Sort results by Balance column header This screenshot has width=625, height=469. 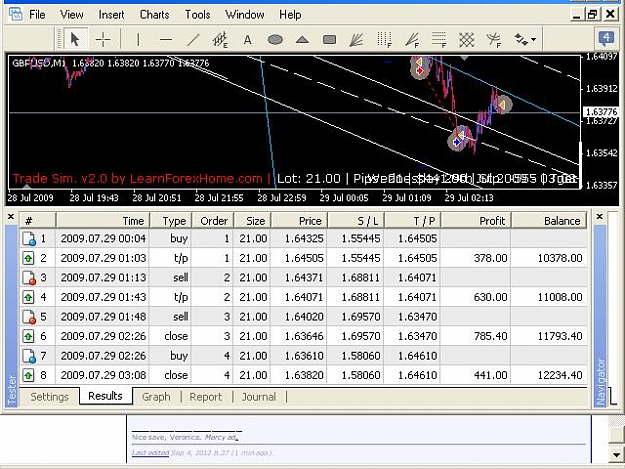pyautogui.click(x=549, y=221)
